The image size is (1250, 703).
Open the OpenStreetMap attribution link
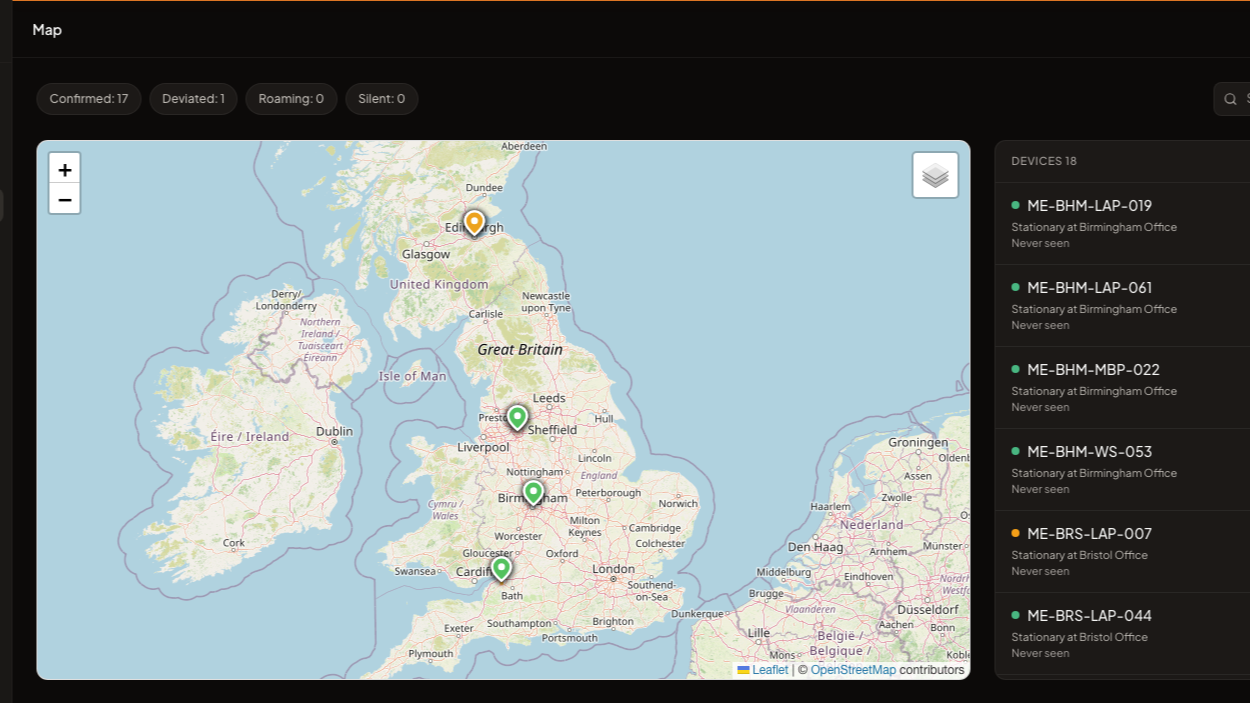(853, 670)
